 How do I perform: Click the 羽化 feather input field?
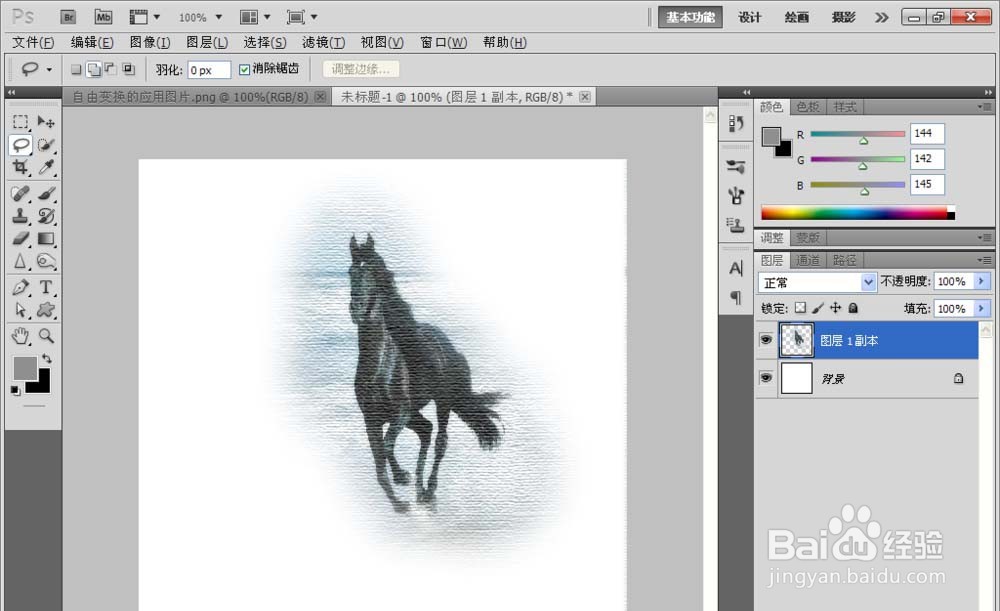click(x=209, y=70)
